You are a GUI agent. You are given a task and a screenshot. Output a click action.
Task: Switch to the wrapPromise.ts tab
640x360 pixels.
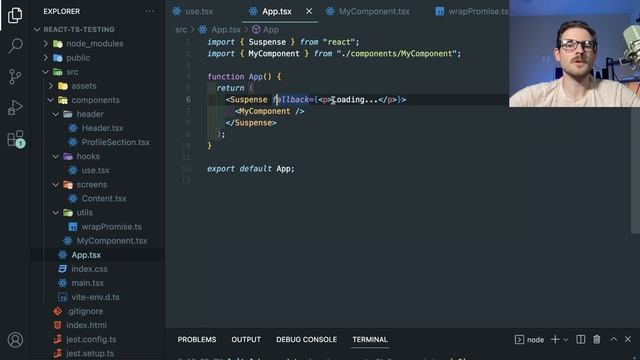[472, 11]
